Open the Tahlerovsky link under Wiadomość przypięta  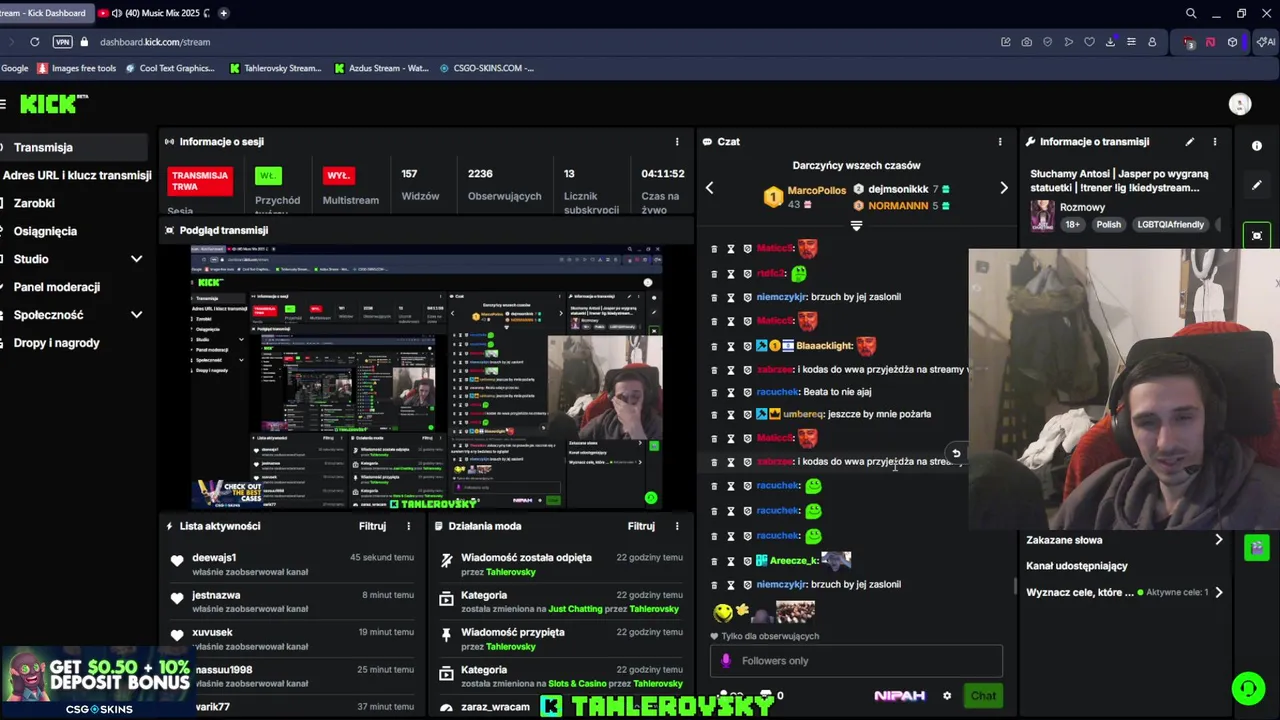click(x=511, y=646)
